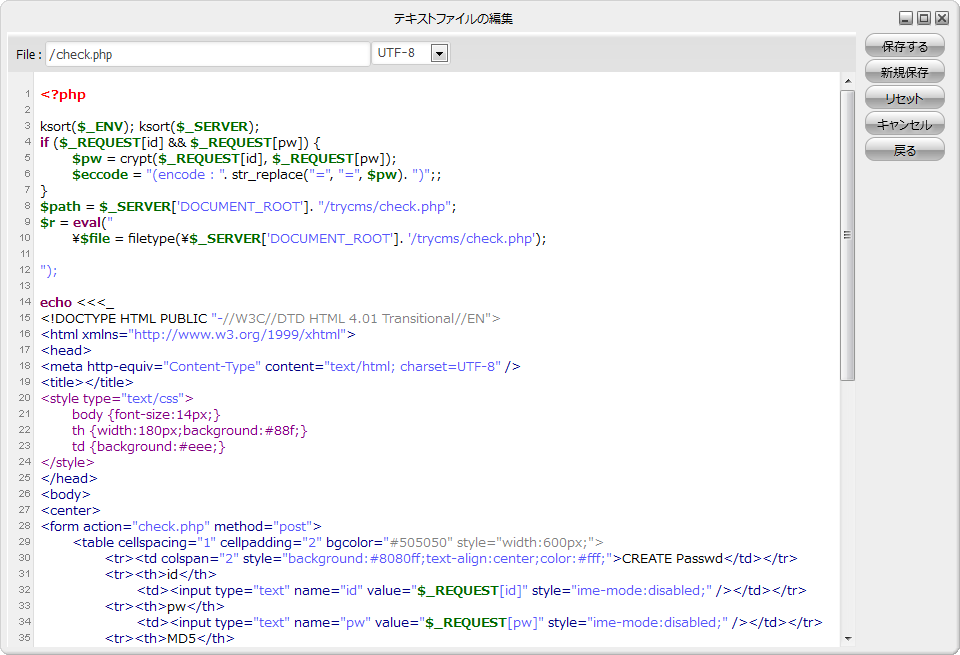
Task: Maximize the text file editor window
Action: pos(924,18)
